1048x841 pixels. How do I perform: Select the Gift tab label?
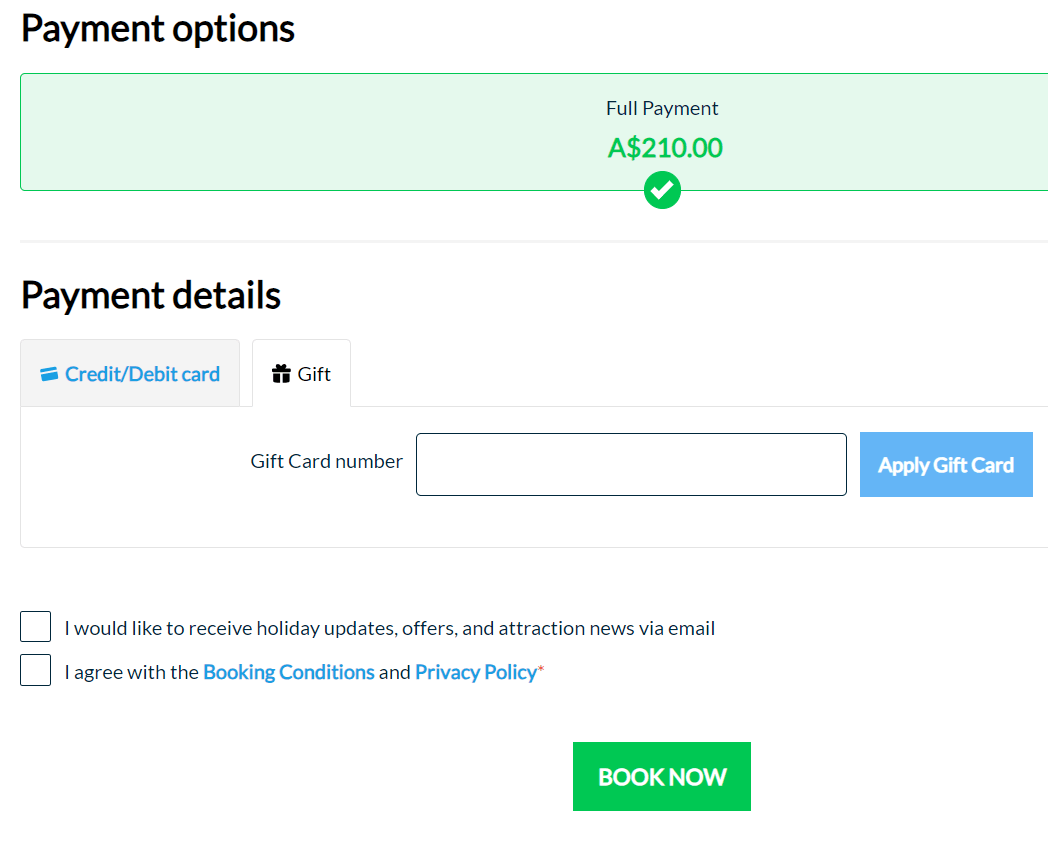coord(313,374)
